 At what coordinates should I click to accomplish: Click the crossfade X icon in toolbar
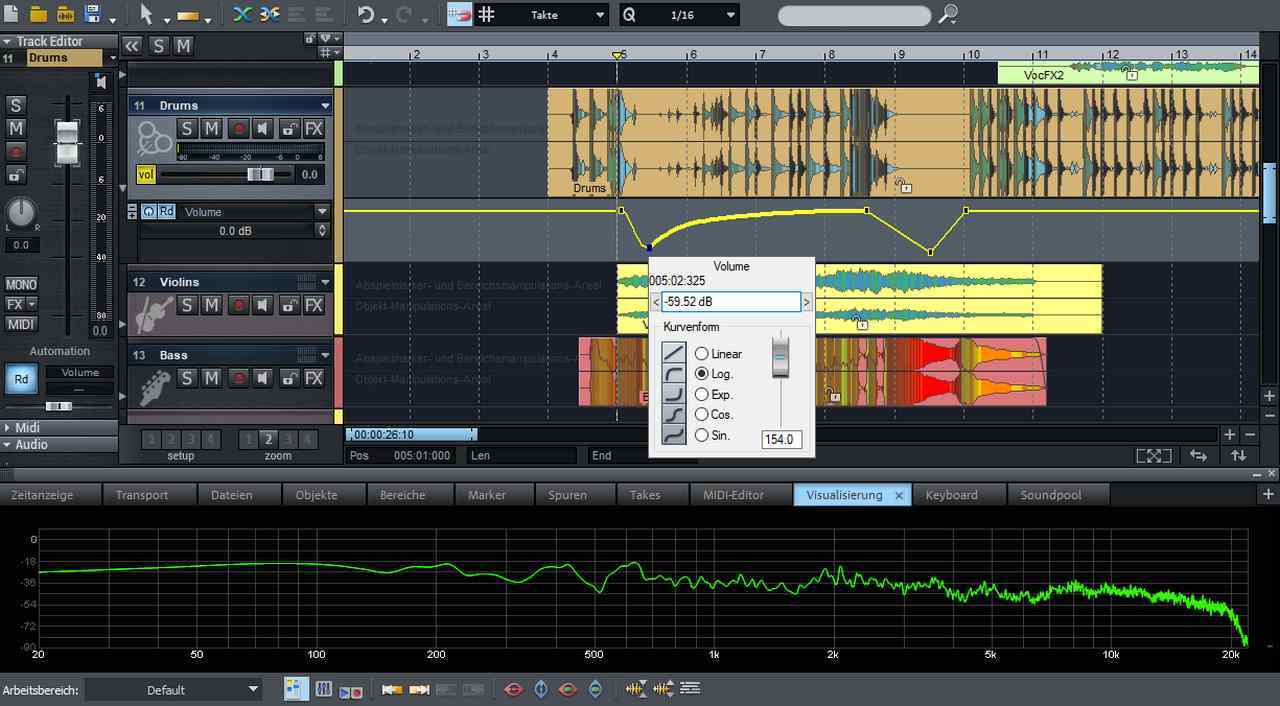point(242,14)
